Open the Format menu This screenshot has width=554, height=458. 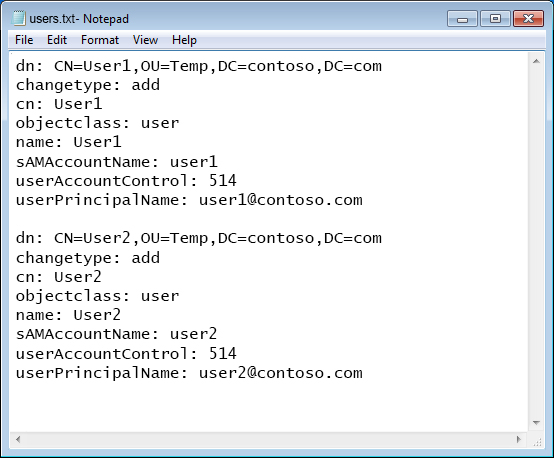pos(100,40)
